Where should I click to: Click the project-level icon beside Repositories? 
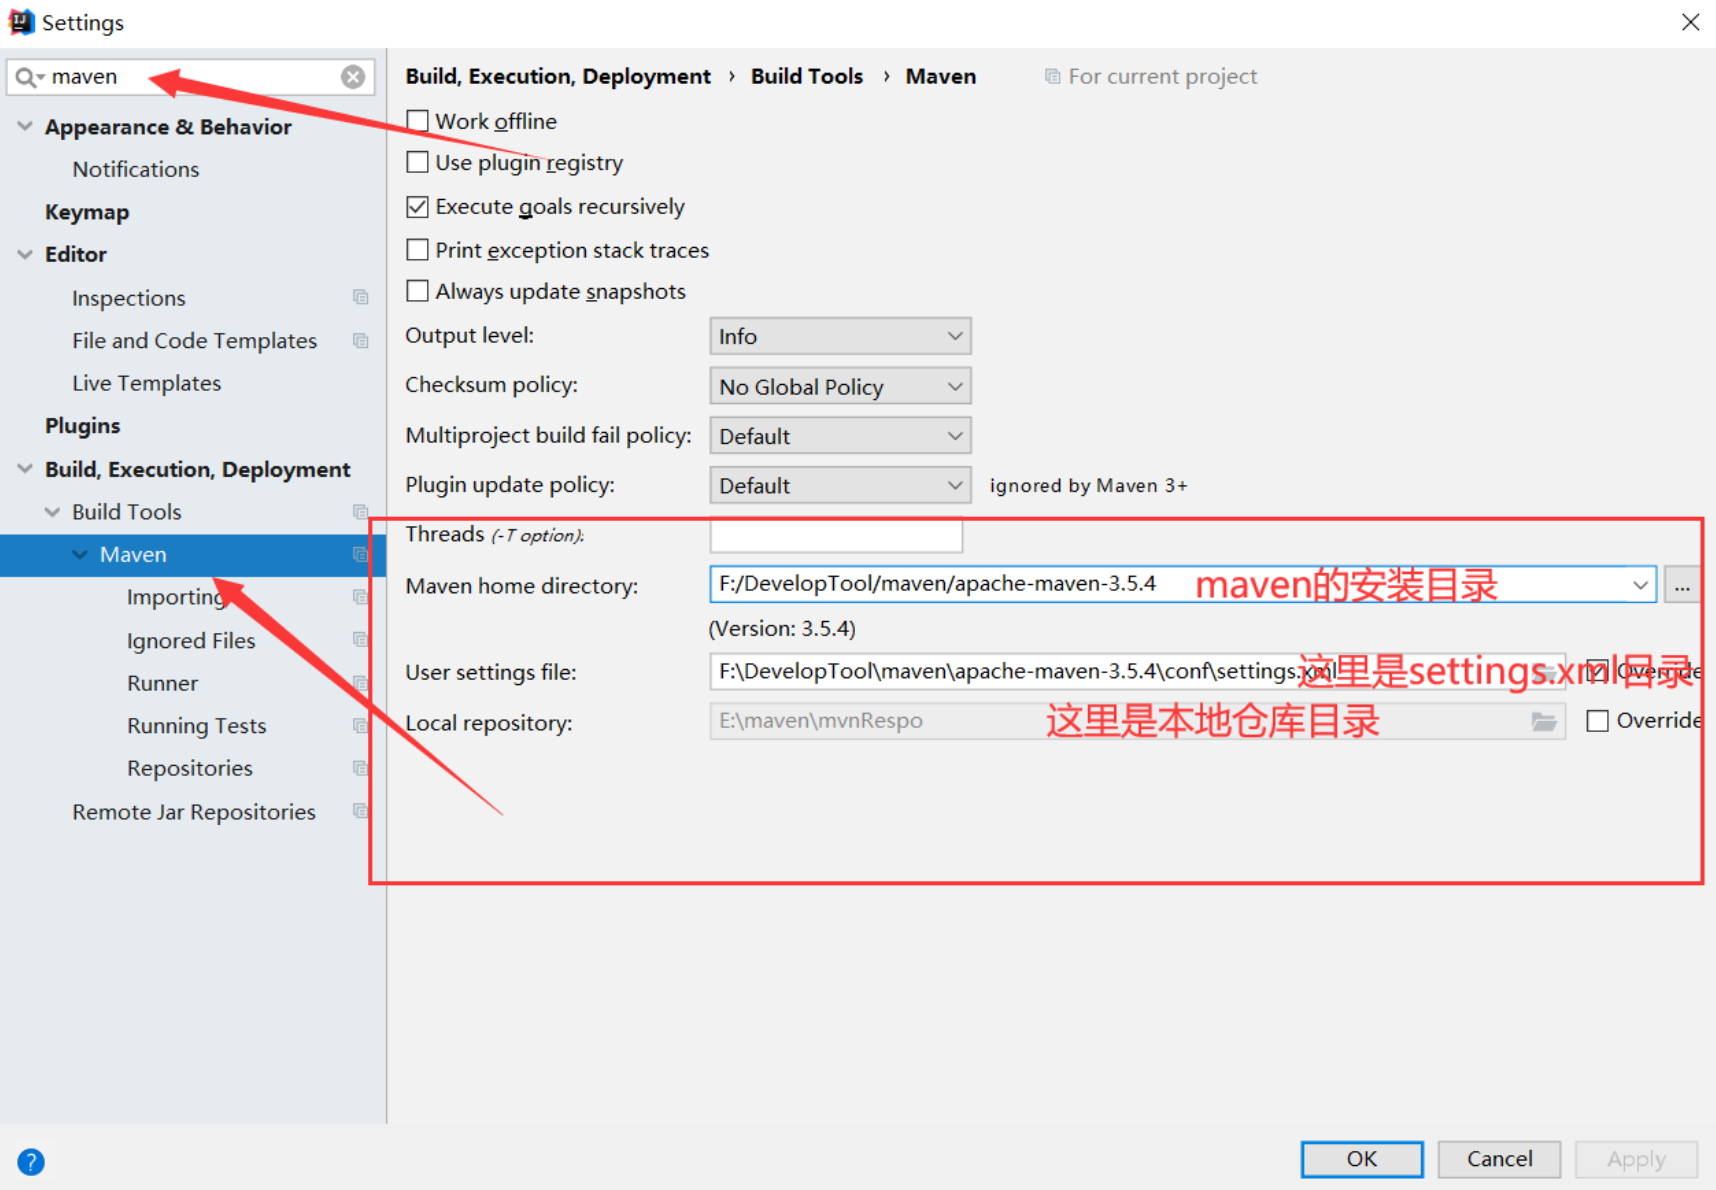tap(361, 768)
